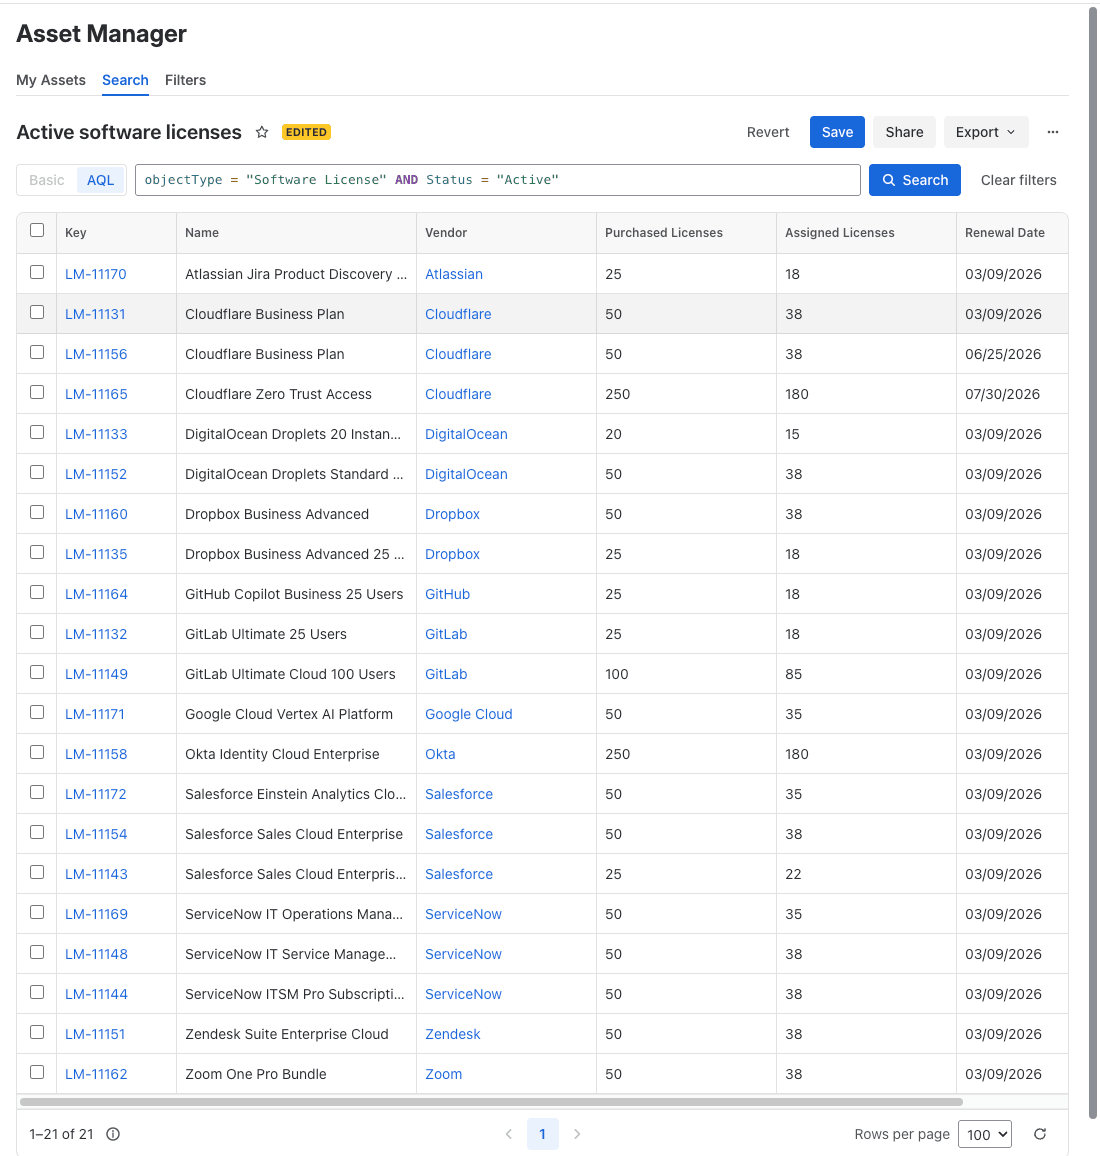
Task: Change the Rows per page selector
Action: (x=985, y=1134)
